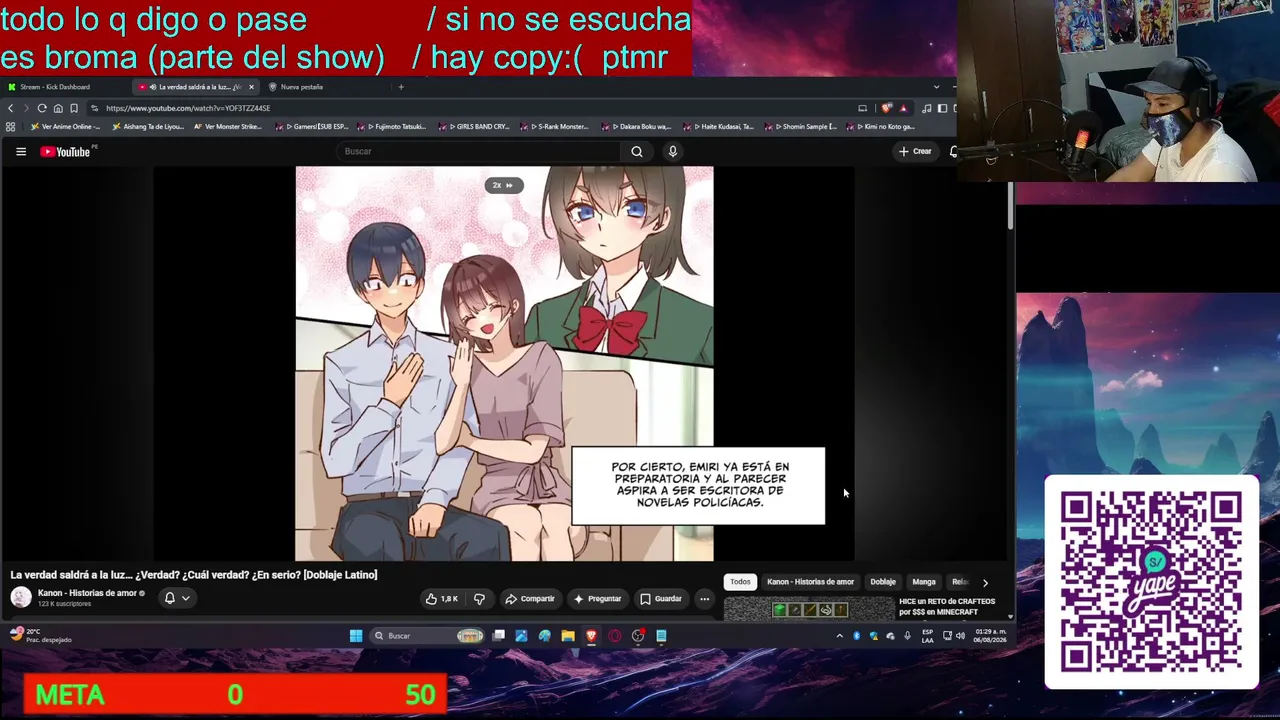Open the Aishang Ta de Liyou bookmark
This screenshot has height=720, width=1280.
[x=148, y=127]
